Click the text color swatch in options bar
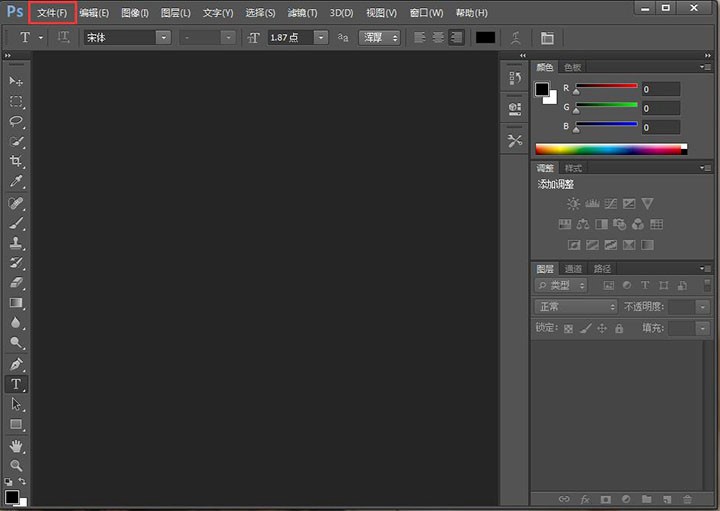 [485, 38]
